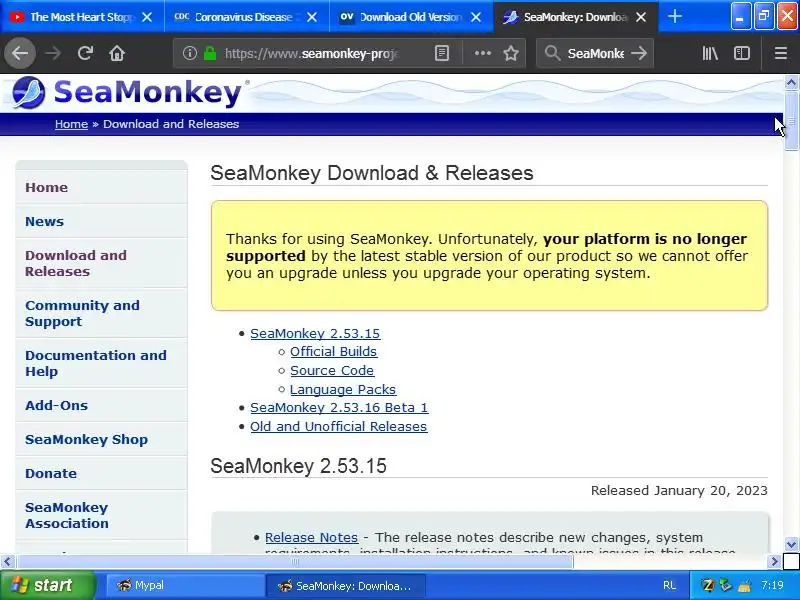Viewport: 800px width, 600px height.
Task: Click 'Released January 20, 2023' text
Action: point(679,491)
